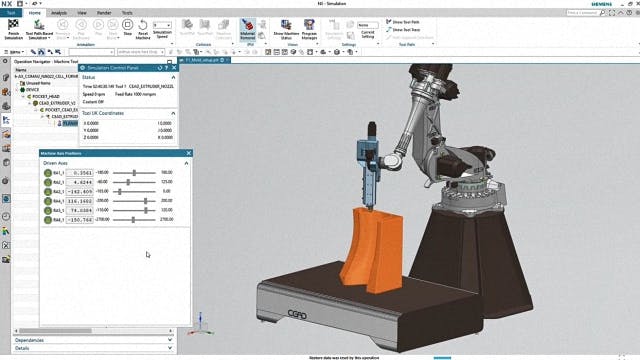Image resolution: width=640 pixels, height=360 pixels.
Task: Click the axis value field showing 116.1602
Action: [x=80, y=201]
